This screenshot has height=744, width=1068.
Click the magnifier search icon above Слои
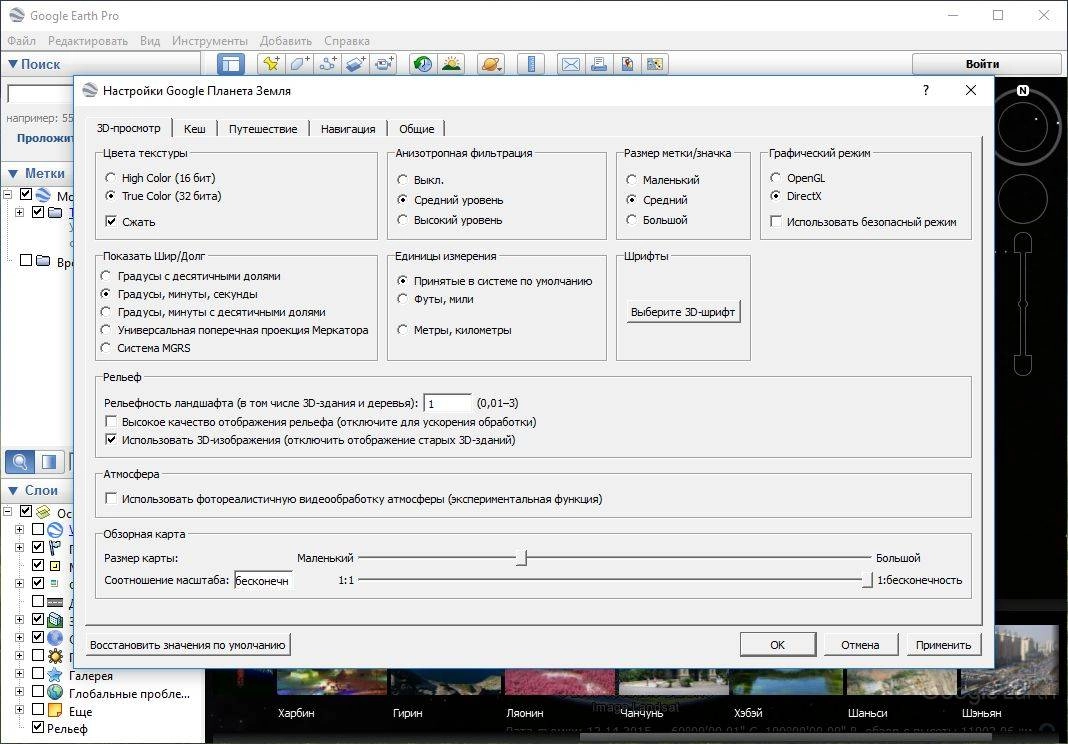[x=20, y=462]
